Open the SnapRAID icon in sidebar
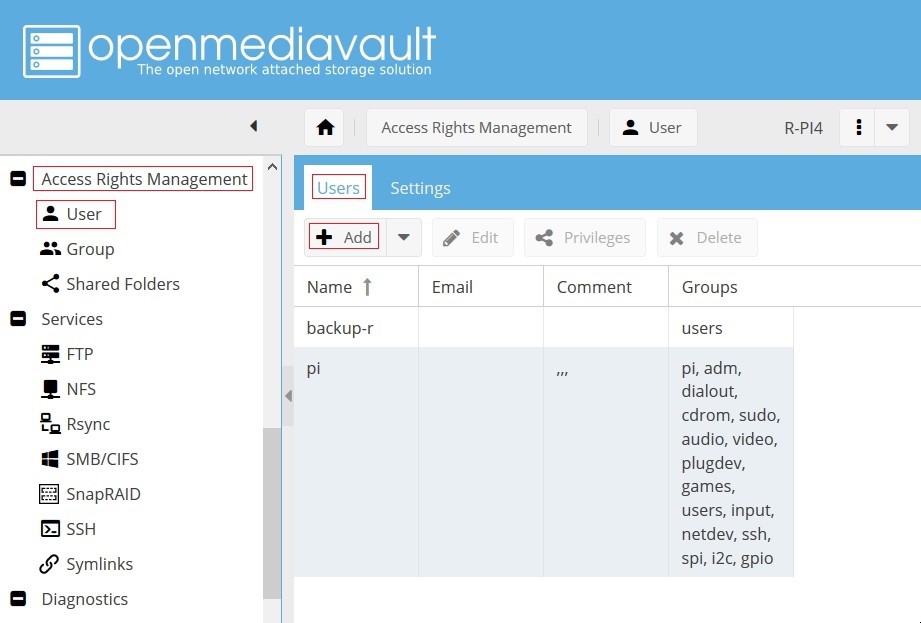 click(49, 494)
